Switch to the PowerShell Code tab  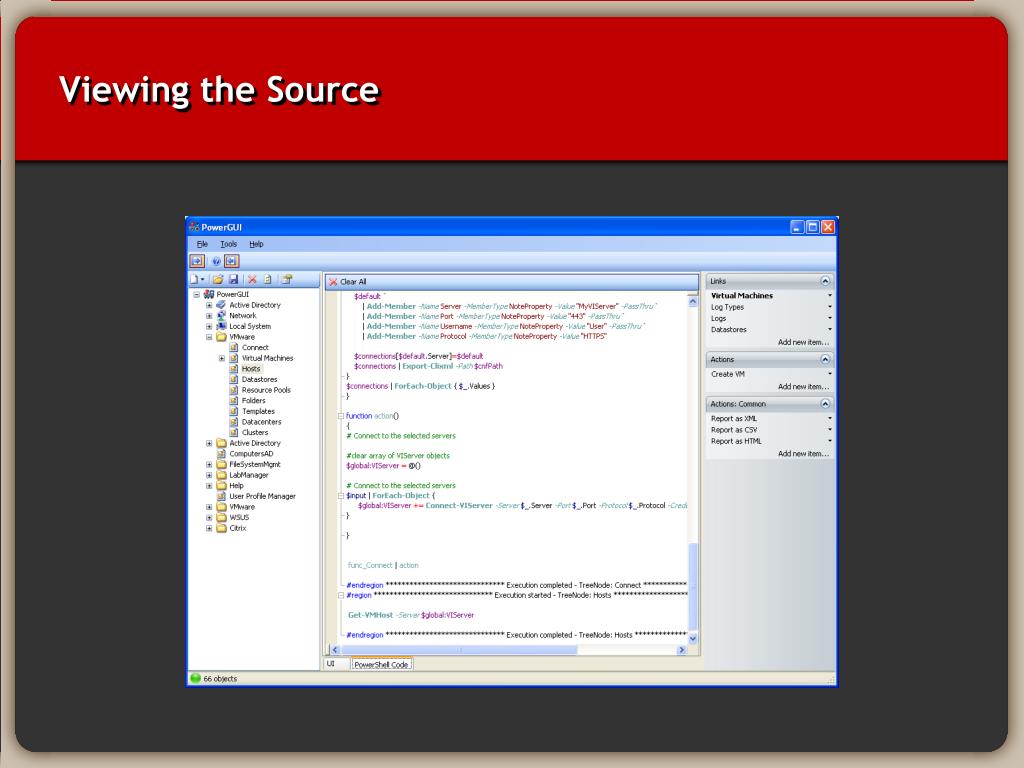(381, 664)
